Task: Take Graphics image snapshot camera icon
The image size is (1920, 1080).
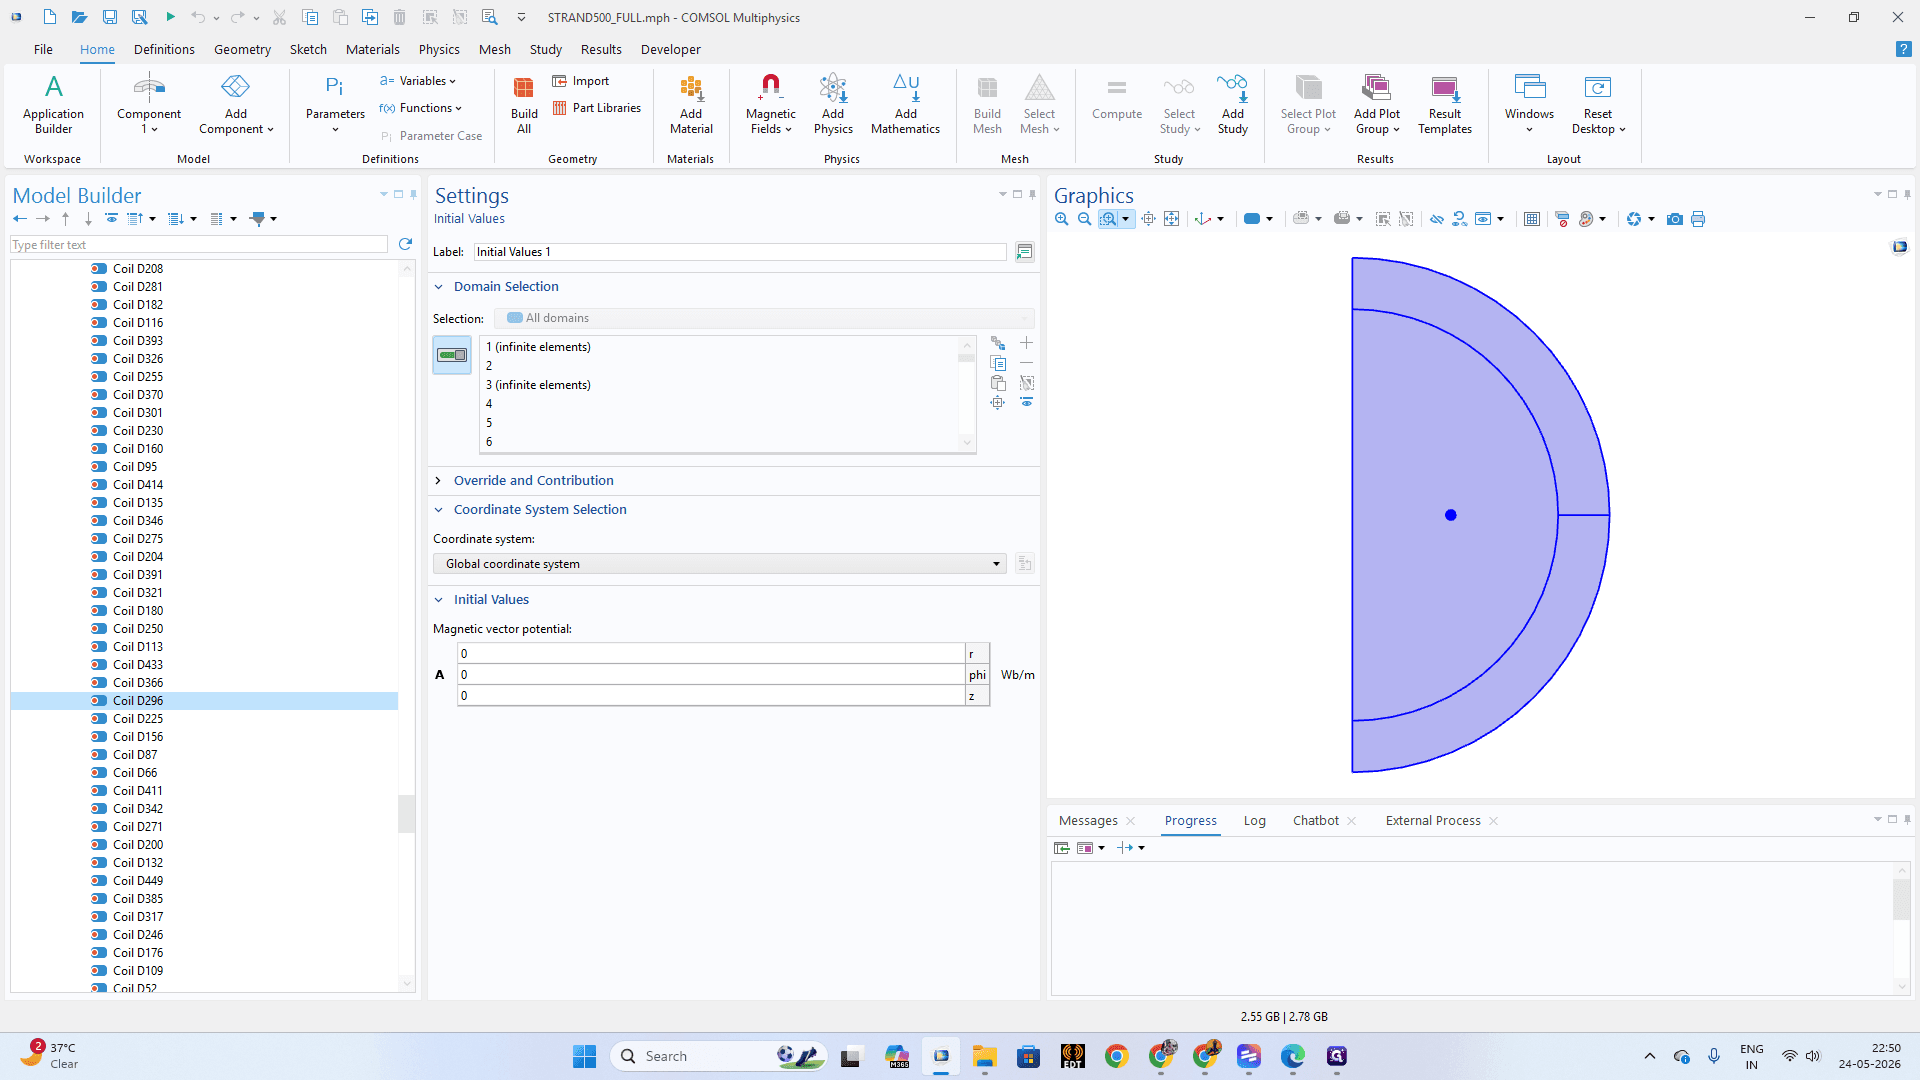Action: click(1675, 219)
